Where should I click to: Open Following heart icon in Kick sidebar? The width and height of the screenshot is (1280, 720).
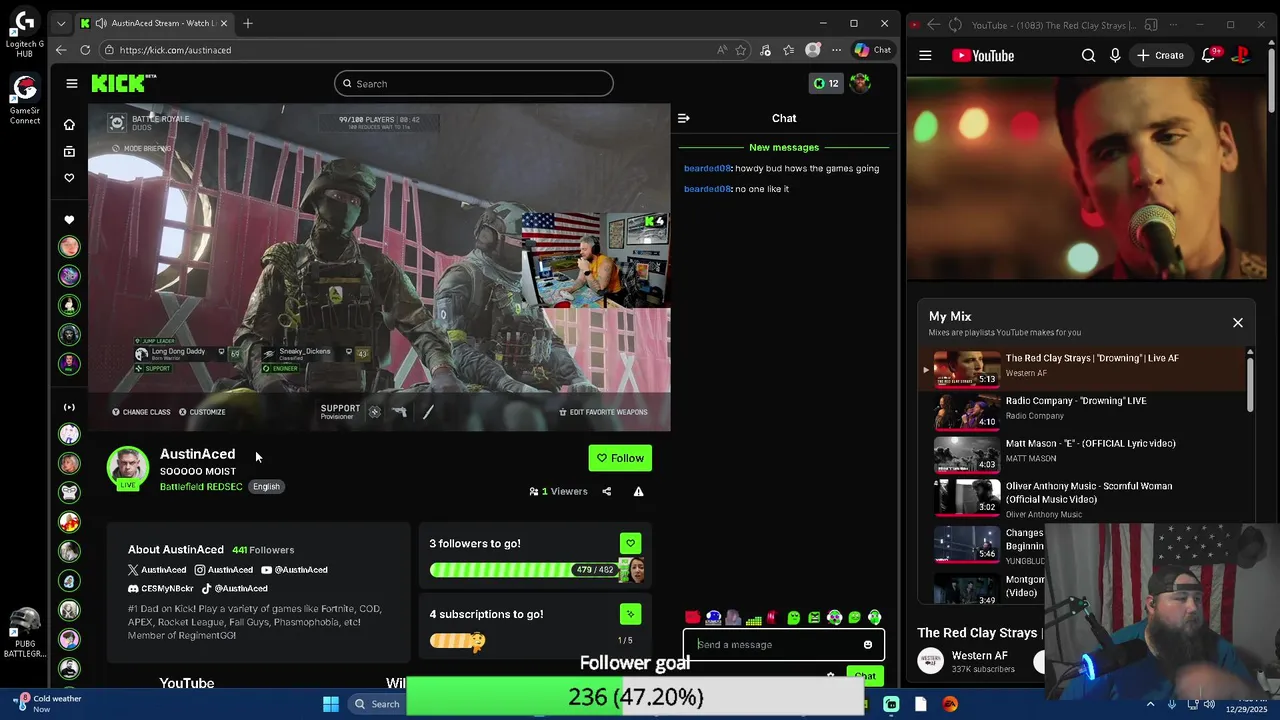click(x=69, y=178)
